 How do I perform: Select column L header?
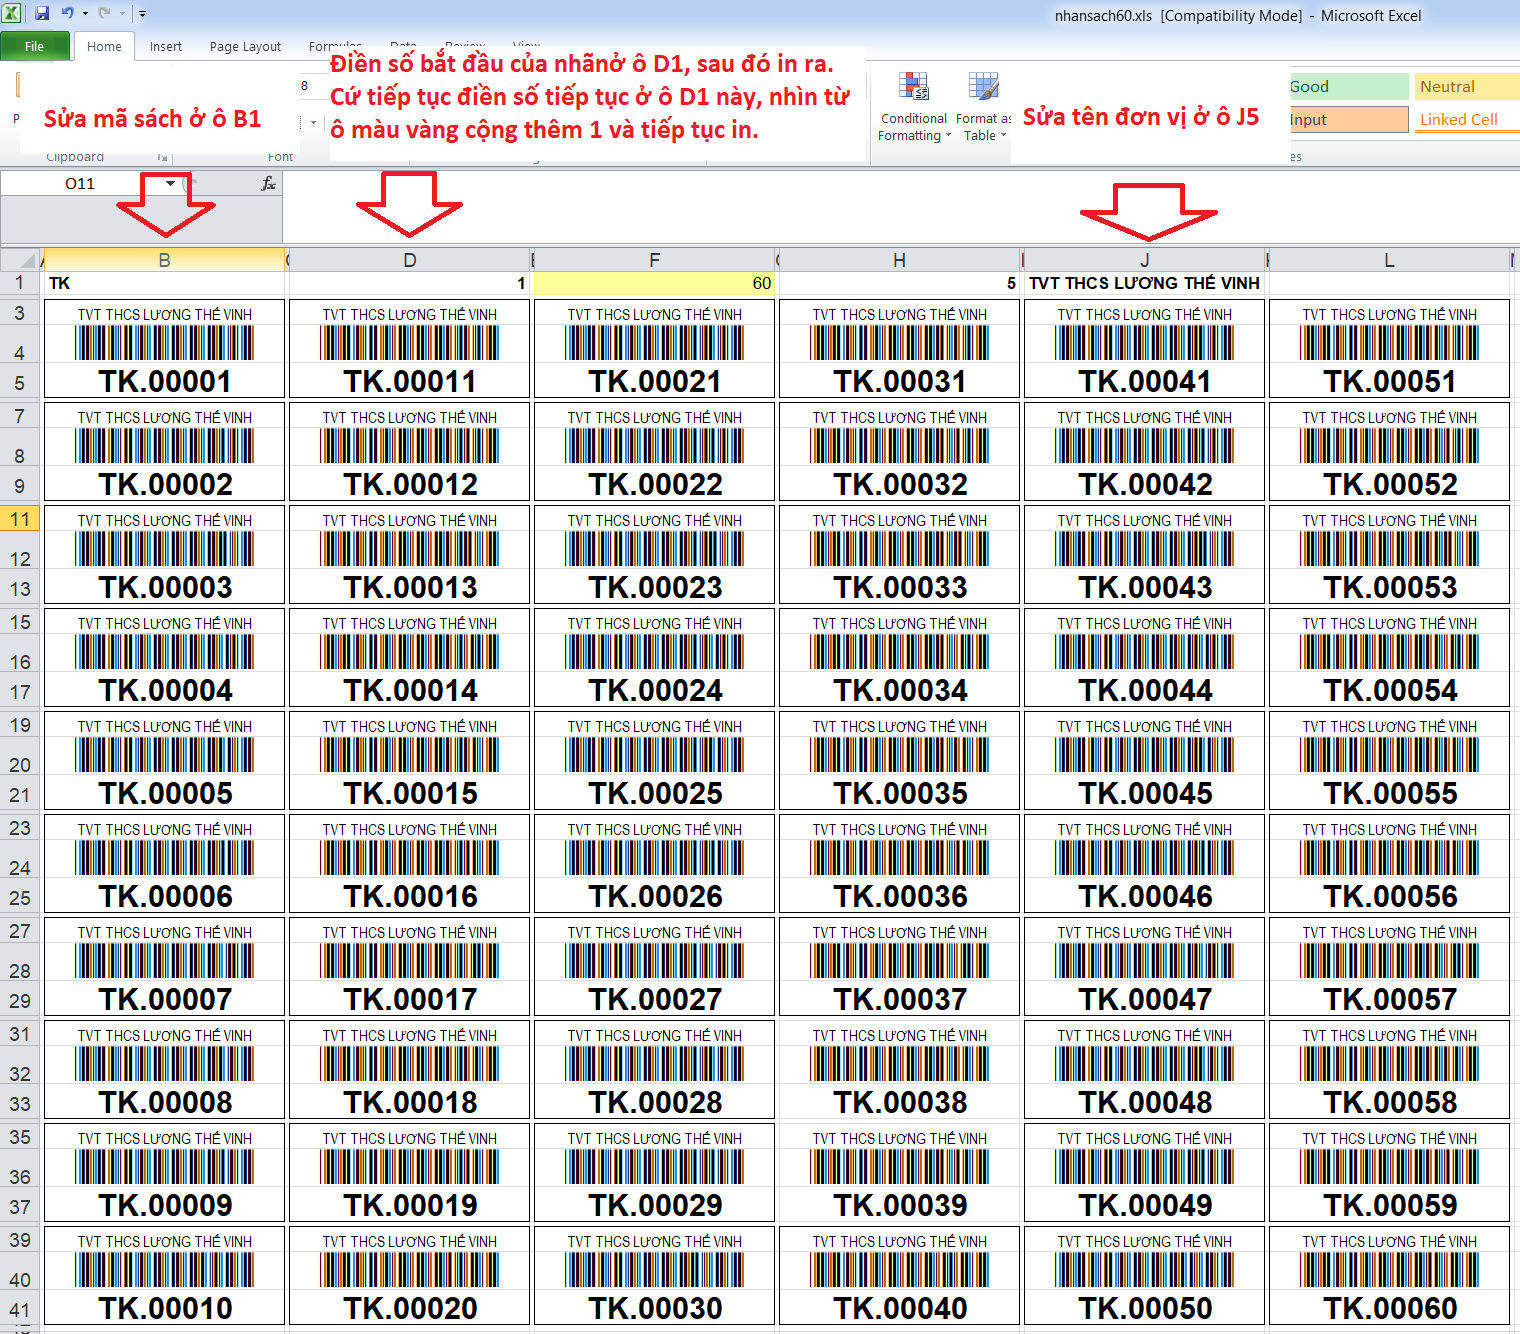coord(1389,260)
